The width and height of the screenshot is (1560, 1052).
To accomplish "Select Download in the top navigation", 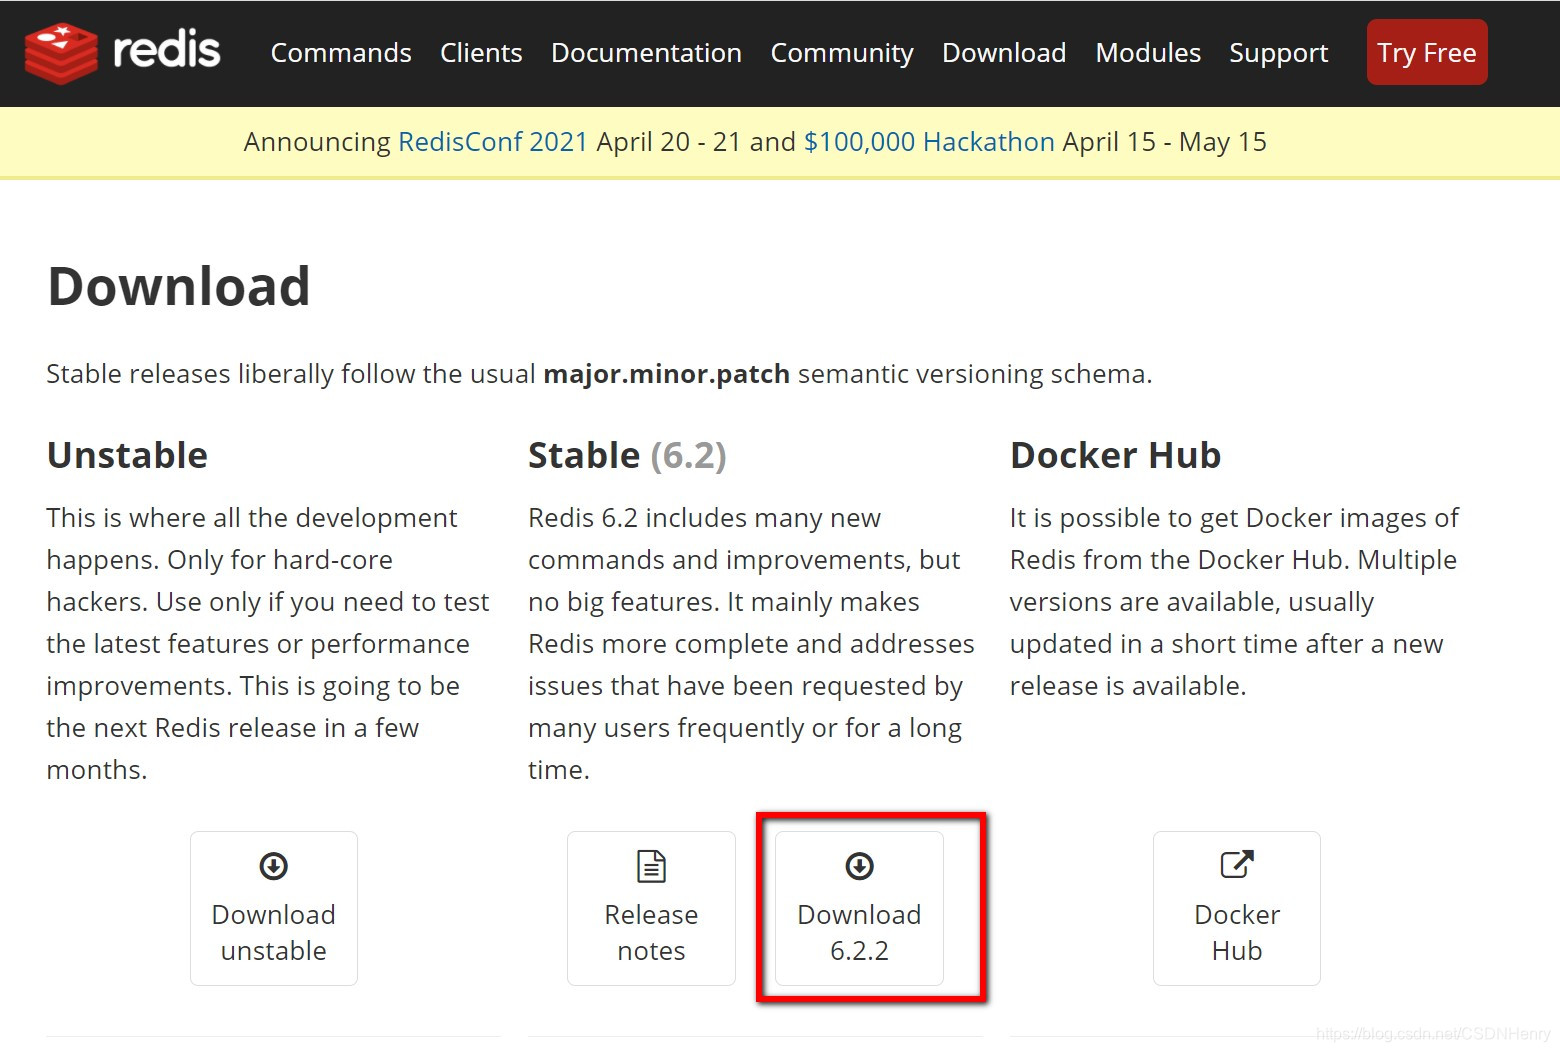I will (x=1004, y=53).
